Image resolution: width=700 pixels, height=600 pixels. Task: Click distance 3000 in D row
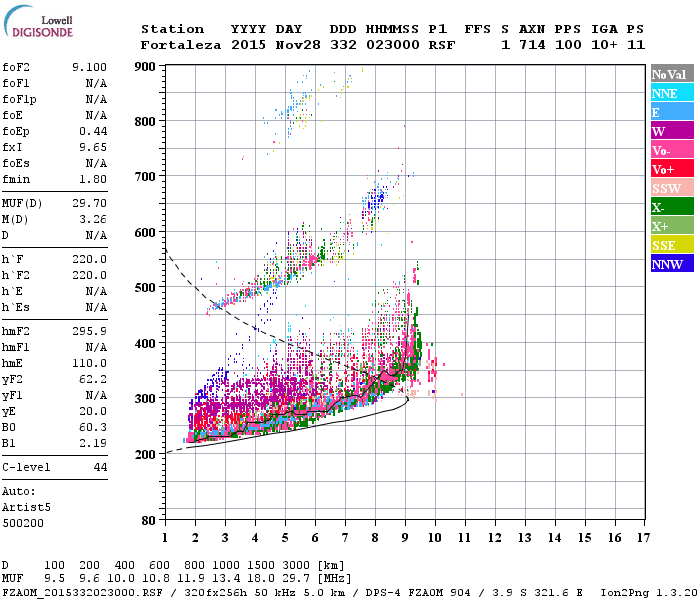tap(296, 565)
